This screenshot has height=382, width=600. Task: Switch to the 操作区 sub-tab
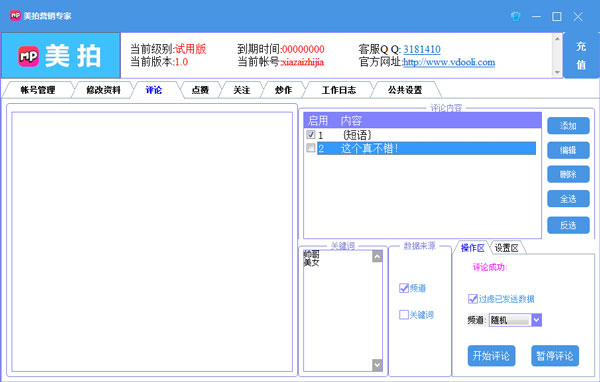point(472,248)
